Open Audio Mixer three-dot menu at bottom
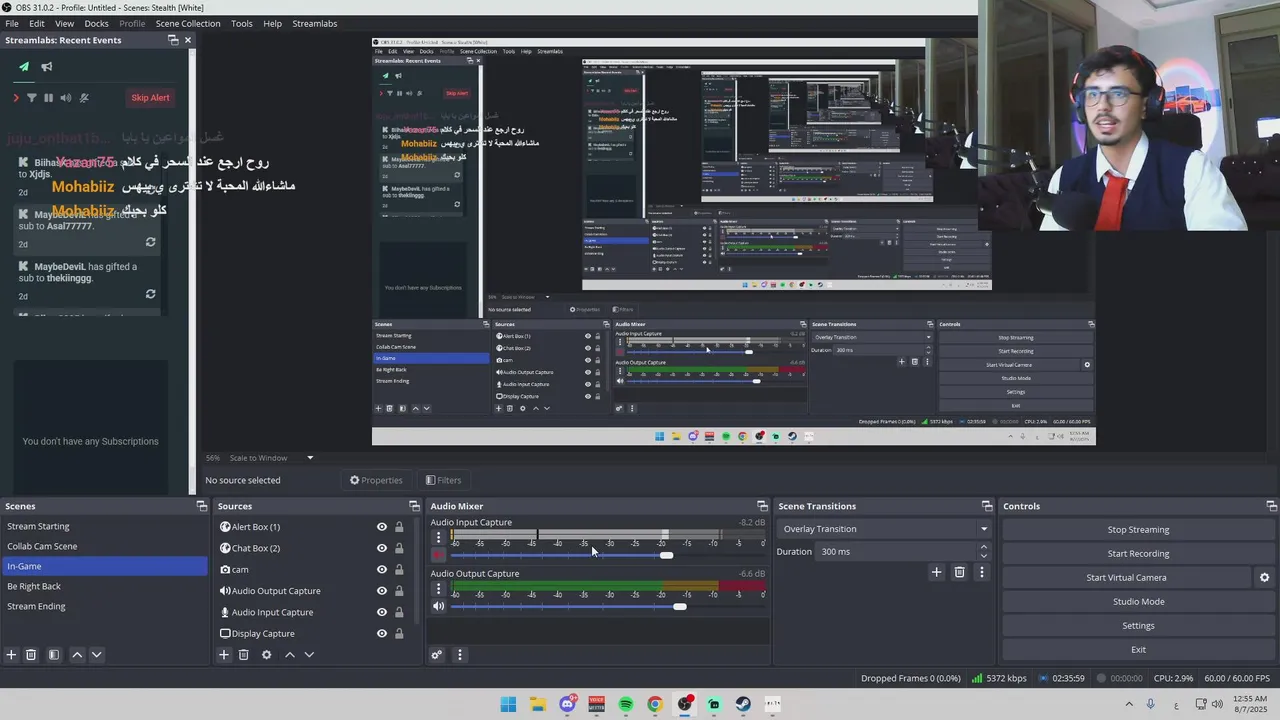This screenshot has width=1280, height=720. [460, 655]
